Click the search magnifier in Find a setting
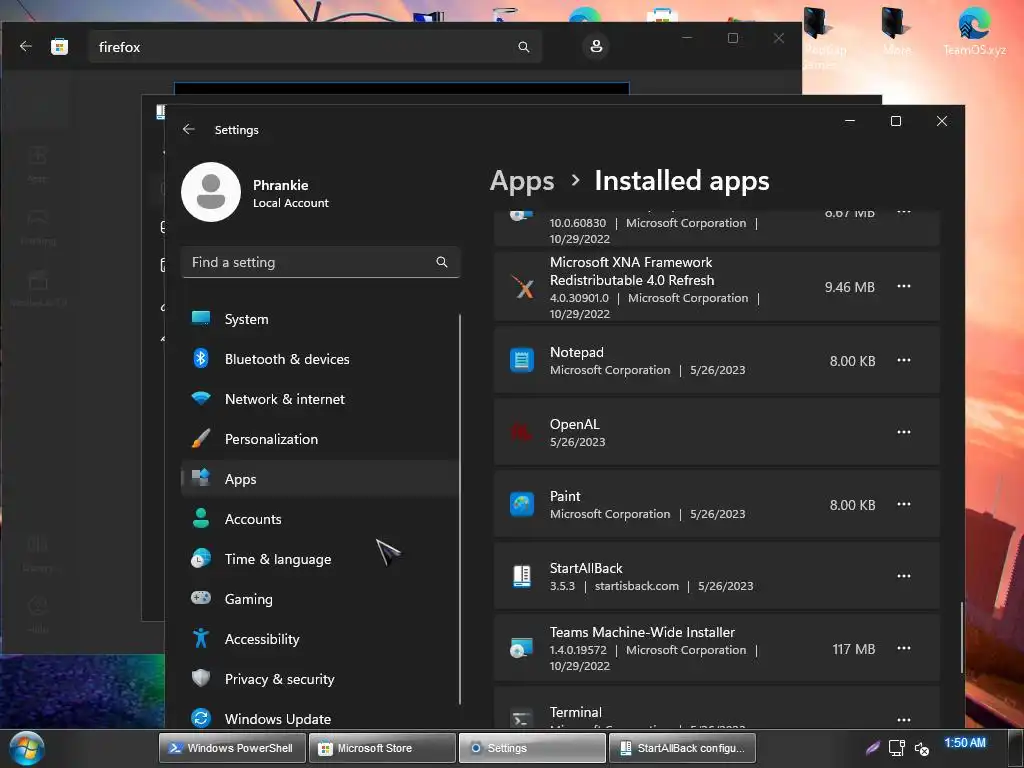The image size is (1024, 768). 442,262
